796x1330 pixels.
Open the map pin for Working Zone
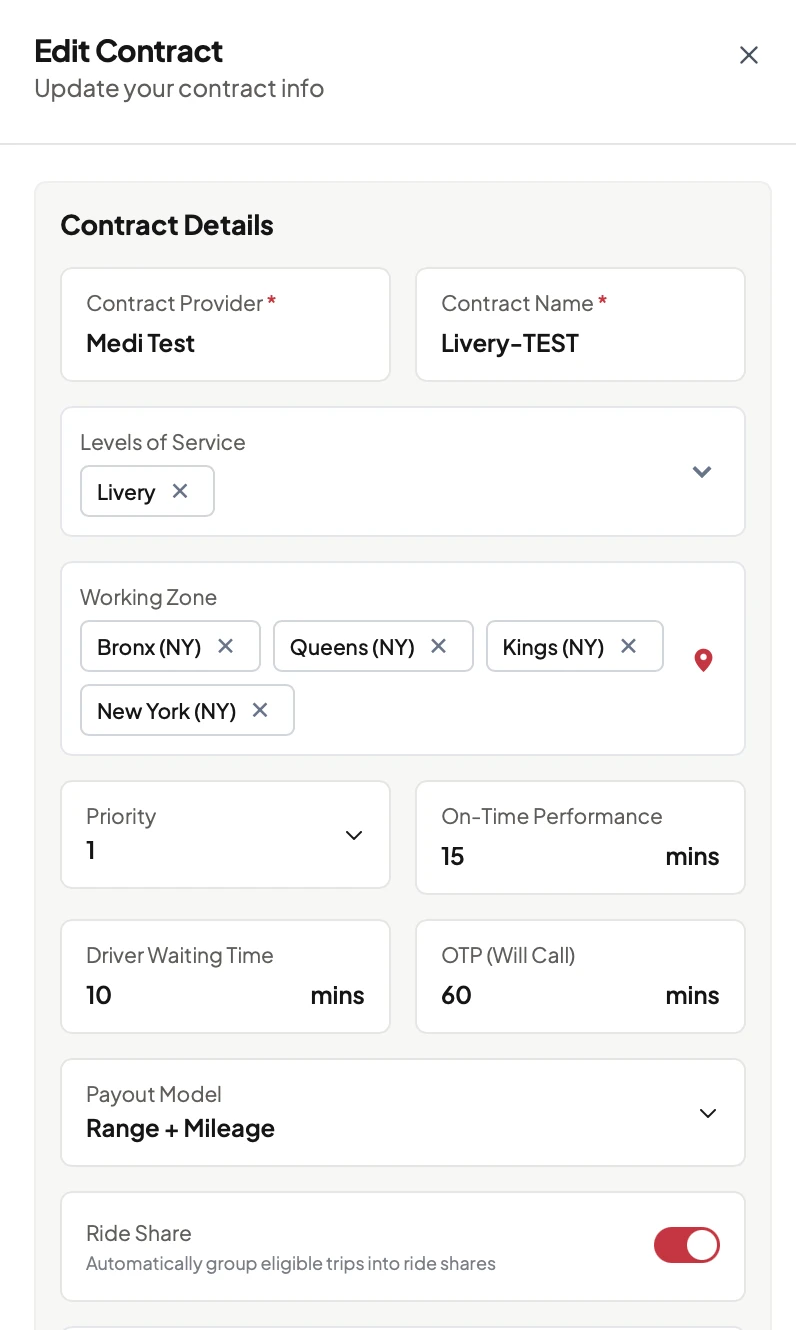pos(703,660)
